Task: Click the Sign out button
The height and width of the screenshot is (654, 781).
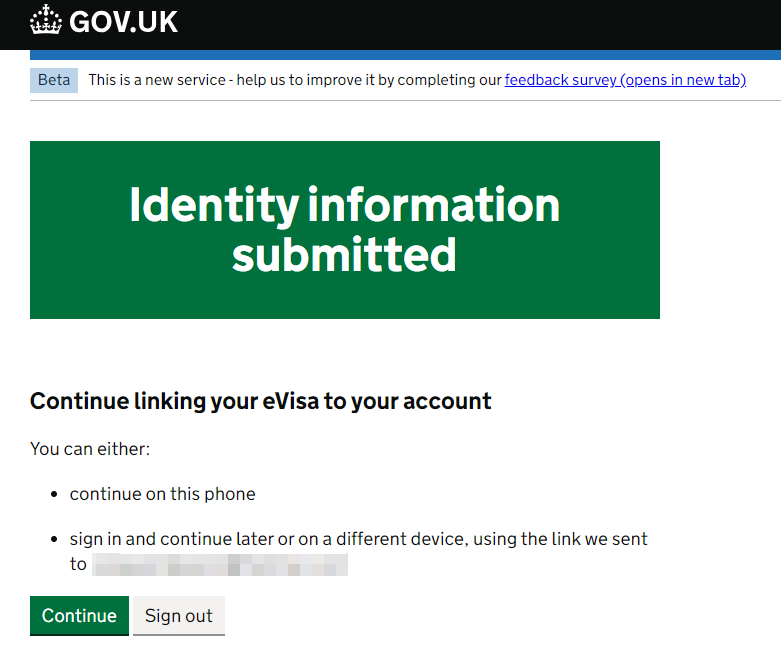Action: coord(179,615)
